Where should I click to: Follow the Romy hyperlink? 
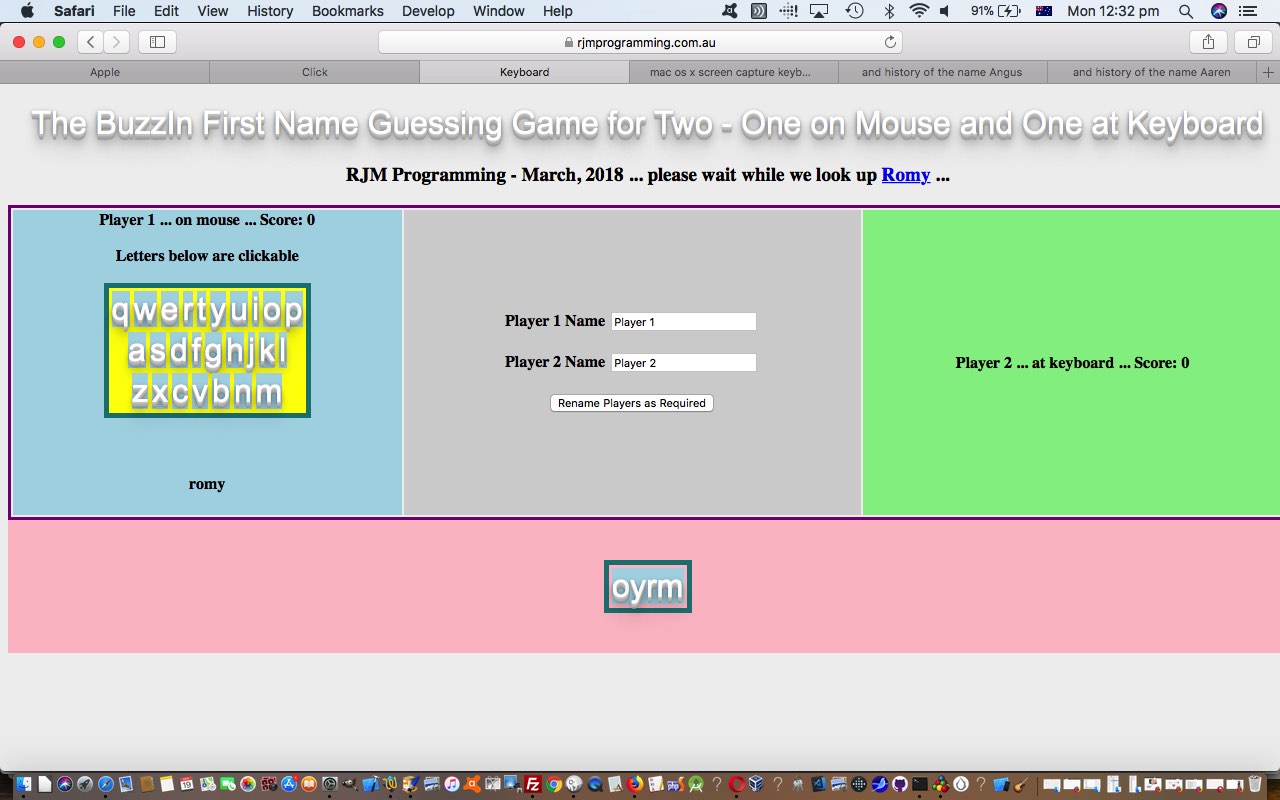point(905,175)
